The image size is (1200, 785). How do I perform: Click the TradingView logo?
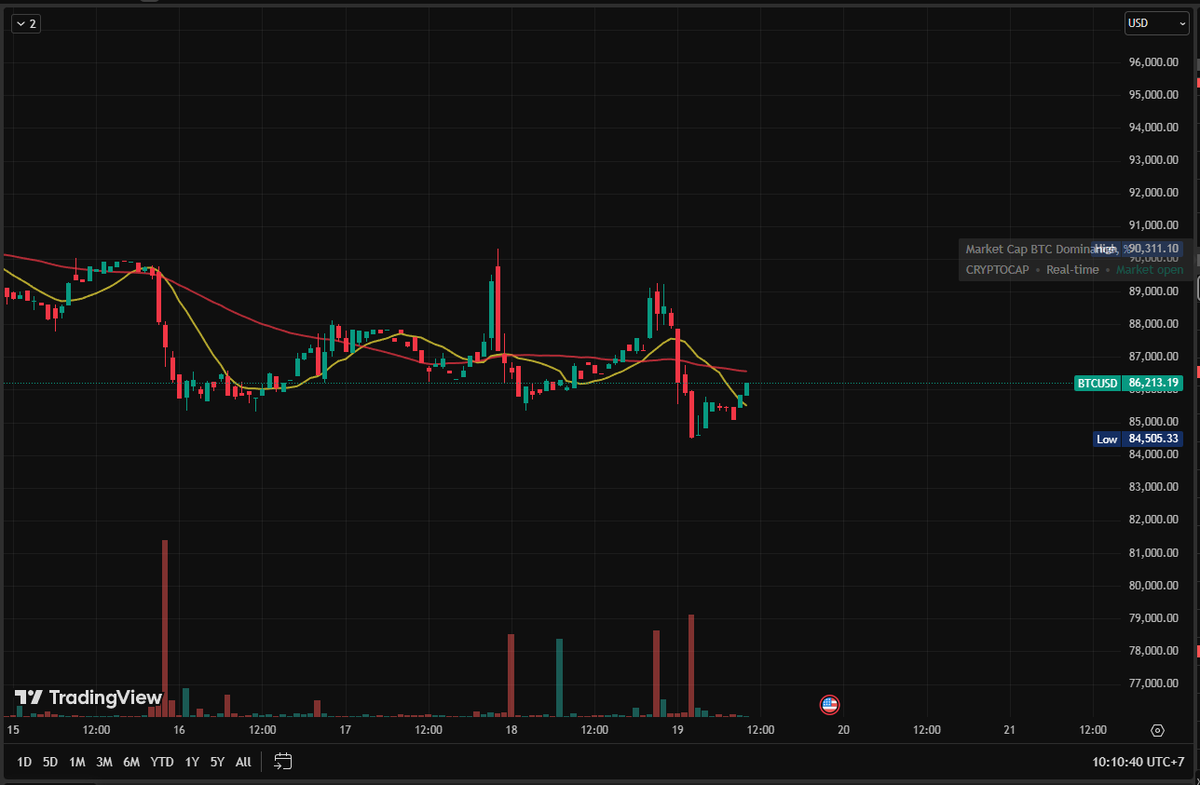click(88, 697)
